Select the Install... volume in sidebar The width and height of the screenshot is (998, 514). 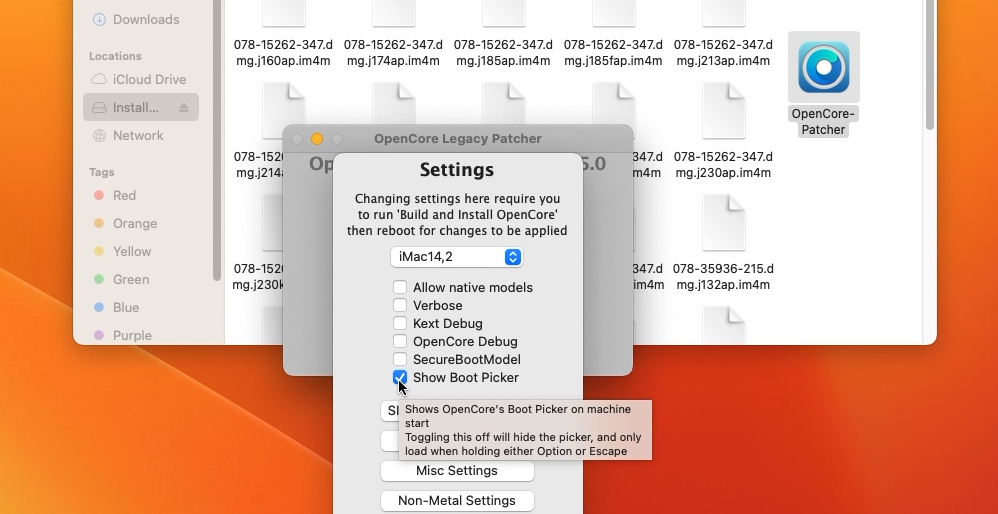tap(140, 108)
